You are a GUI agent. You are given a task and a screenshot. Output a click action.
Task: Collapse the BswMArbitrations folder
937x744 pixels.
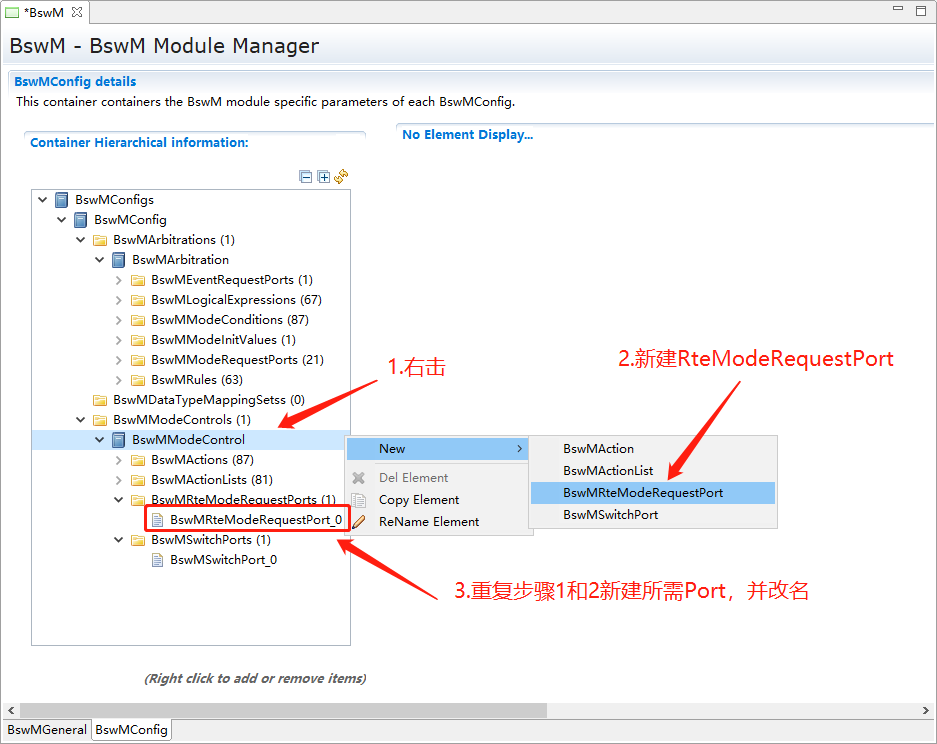pos(81,240)
